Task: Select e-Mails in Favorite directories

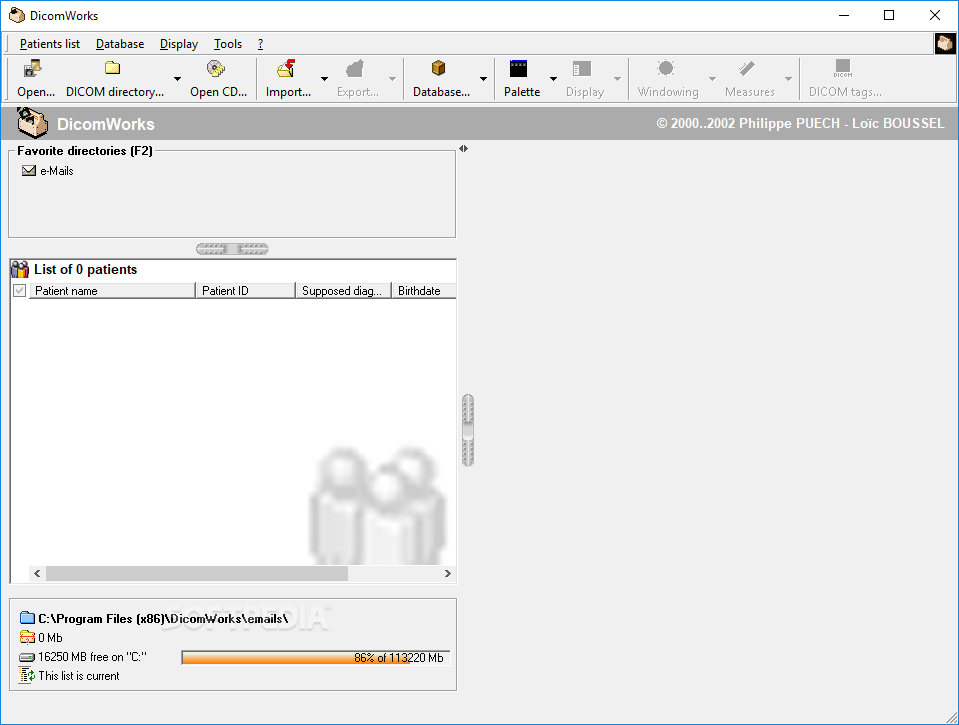Action: (x=48, y=171)
